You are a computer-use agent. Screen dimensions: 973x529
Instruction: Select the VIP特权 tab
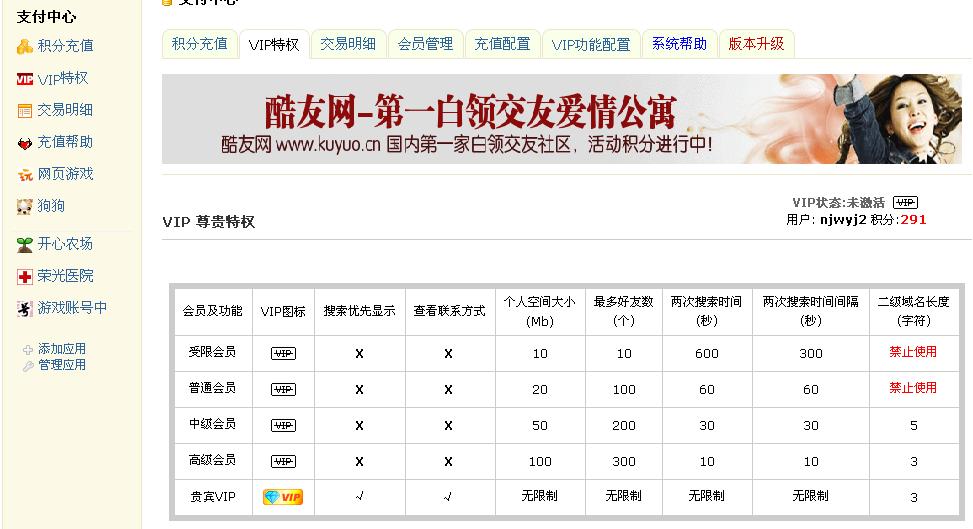(274, 45)
